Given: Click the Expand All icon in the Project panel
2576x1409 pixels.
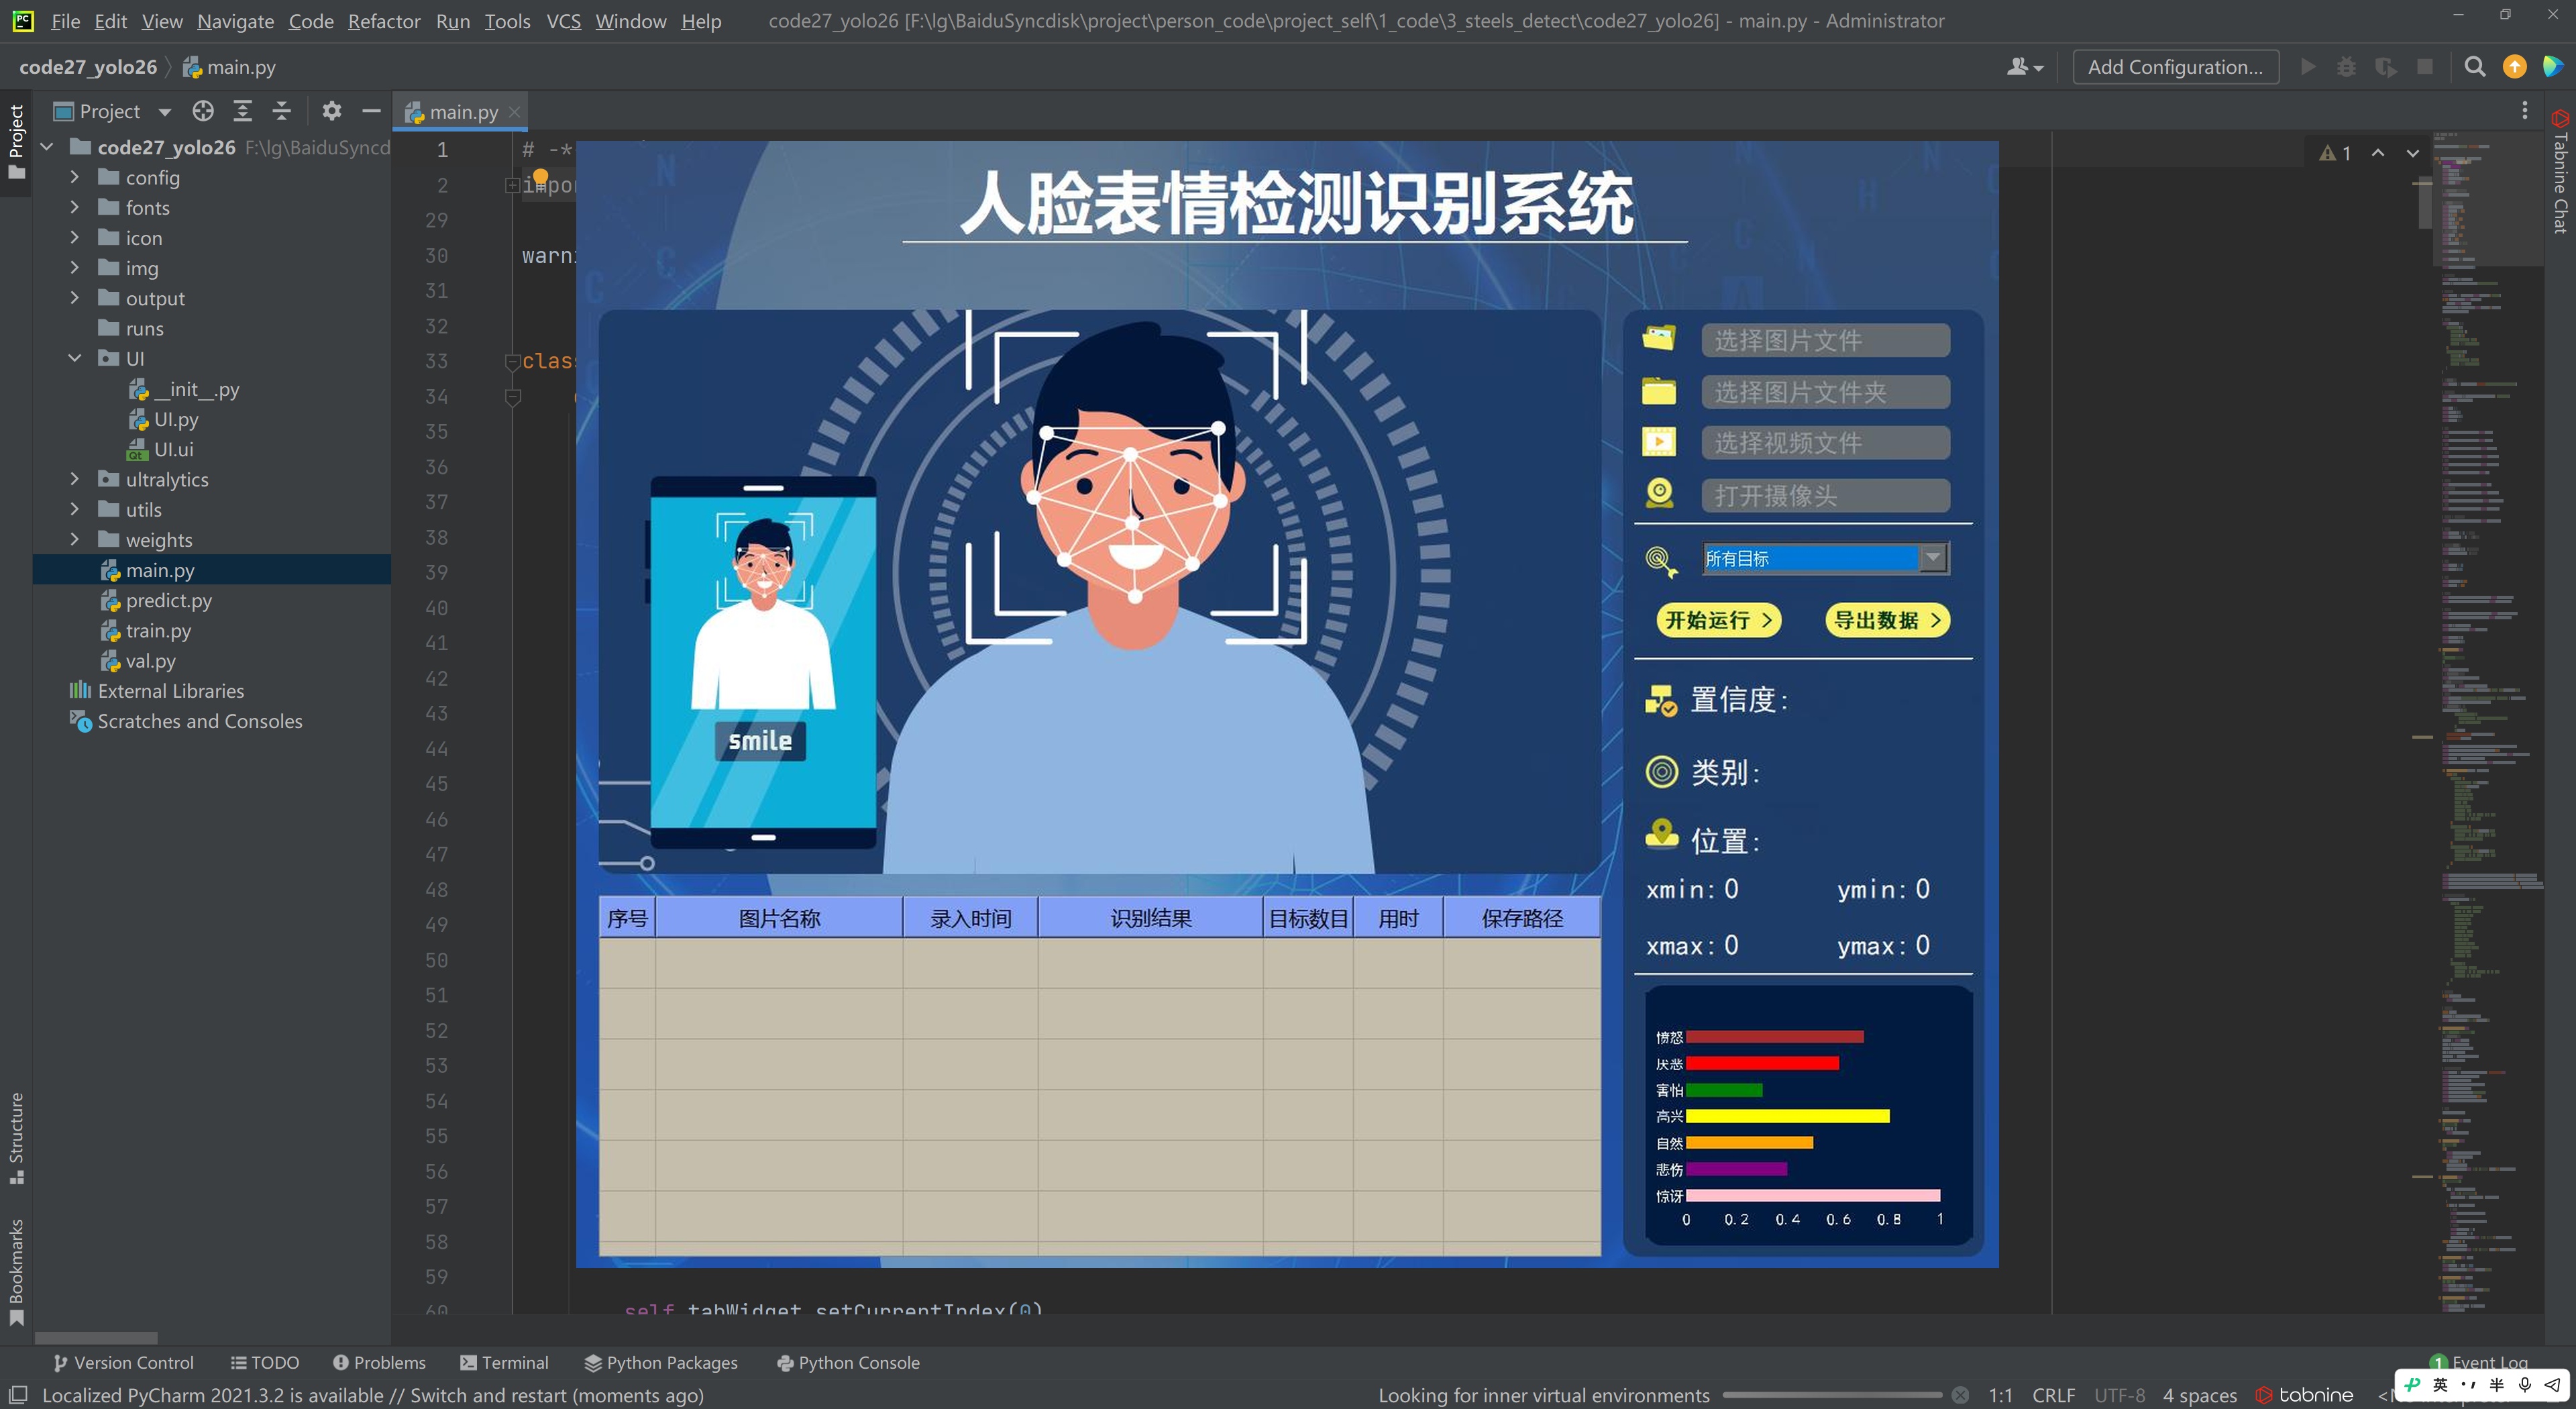Looking at the screenshot, I should coord(242,111).
